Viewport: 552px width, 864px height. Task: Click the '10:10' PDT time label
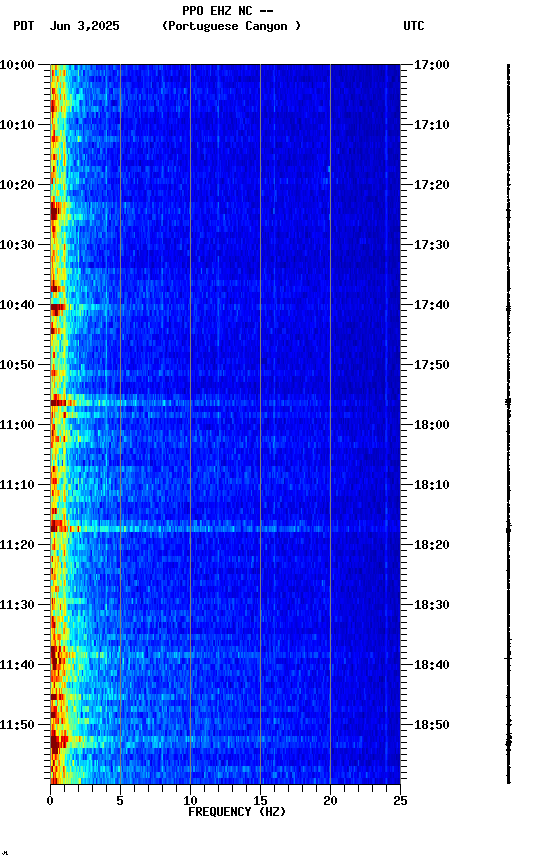tap(17, 125)
